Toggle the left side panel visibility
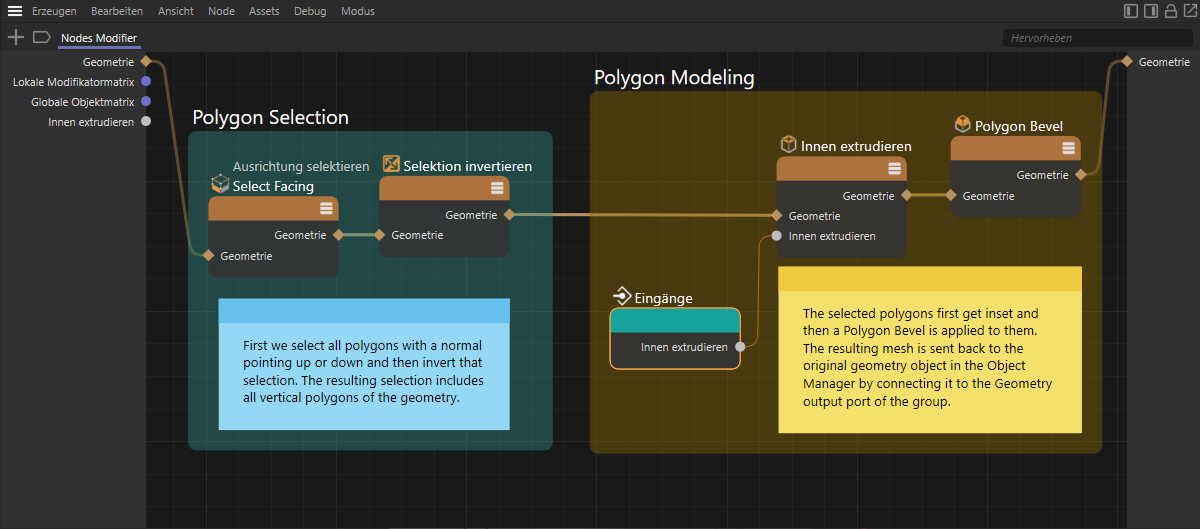 pyautogui.click(x=1131, y=11)
